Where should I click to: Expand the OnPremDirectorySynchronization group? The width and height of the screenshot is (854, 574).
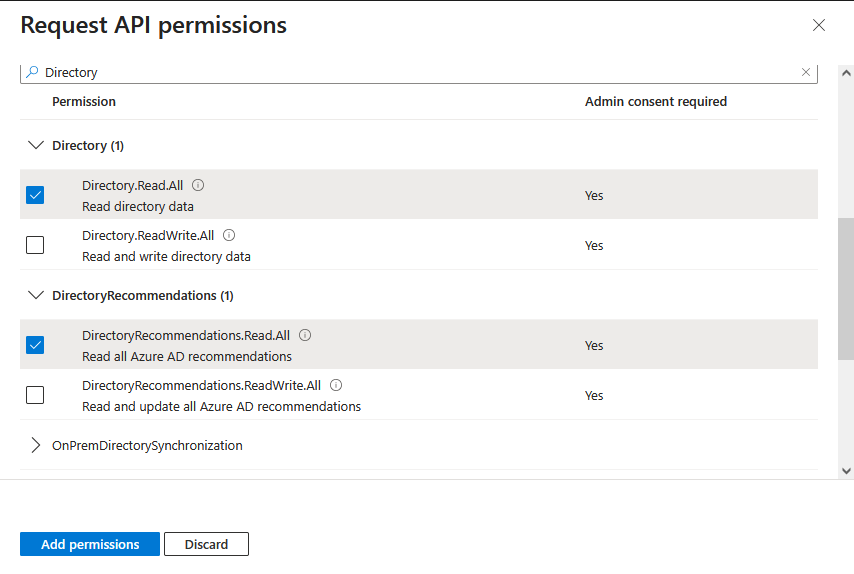click(36, 445)
